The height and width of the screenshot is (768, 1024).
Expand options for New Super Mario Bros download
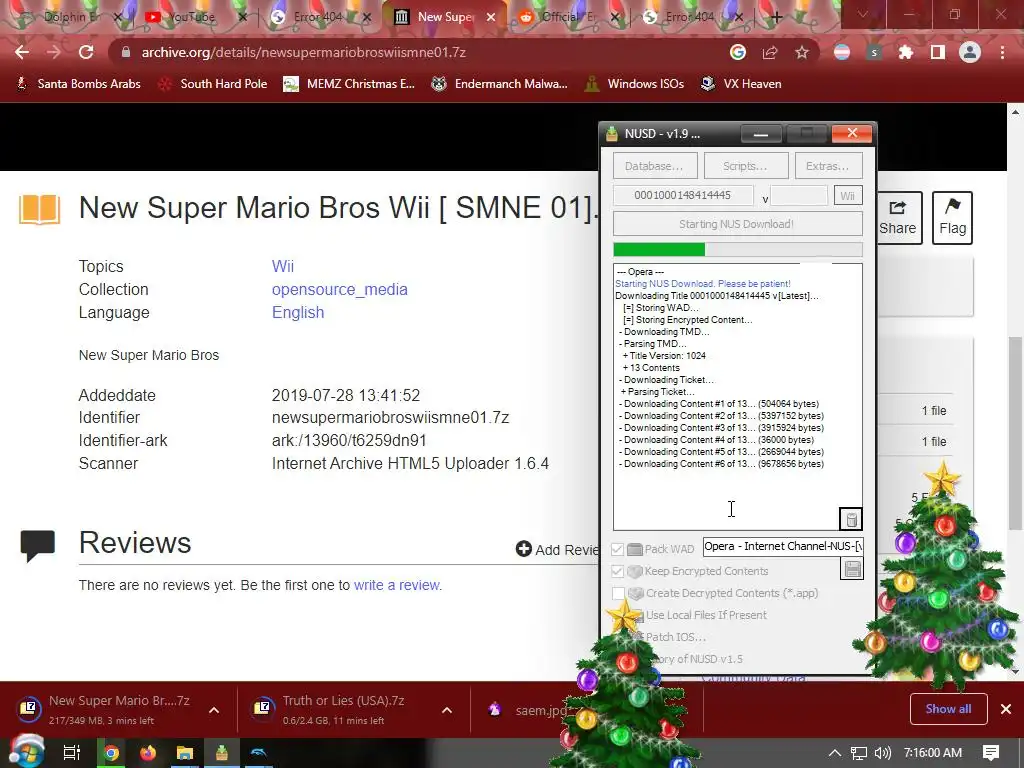point(214,710)
